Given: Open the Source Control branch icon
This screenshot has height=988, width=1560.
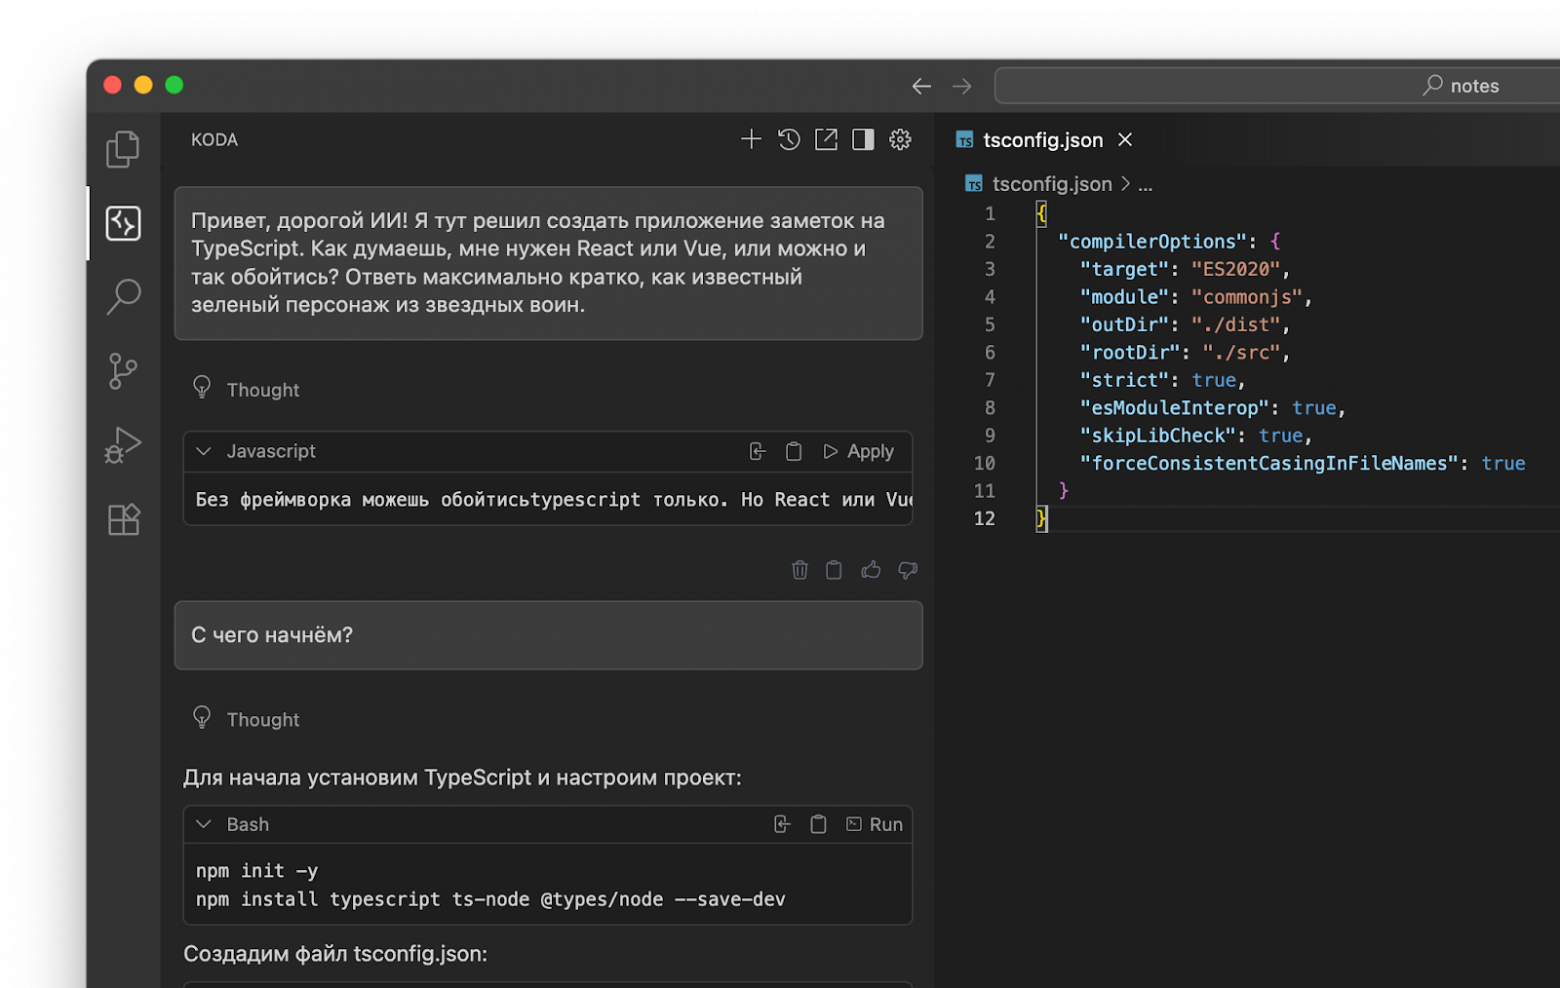Looking at the screenshot, I should pyautogui.click(x=123, y=371).
